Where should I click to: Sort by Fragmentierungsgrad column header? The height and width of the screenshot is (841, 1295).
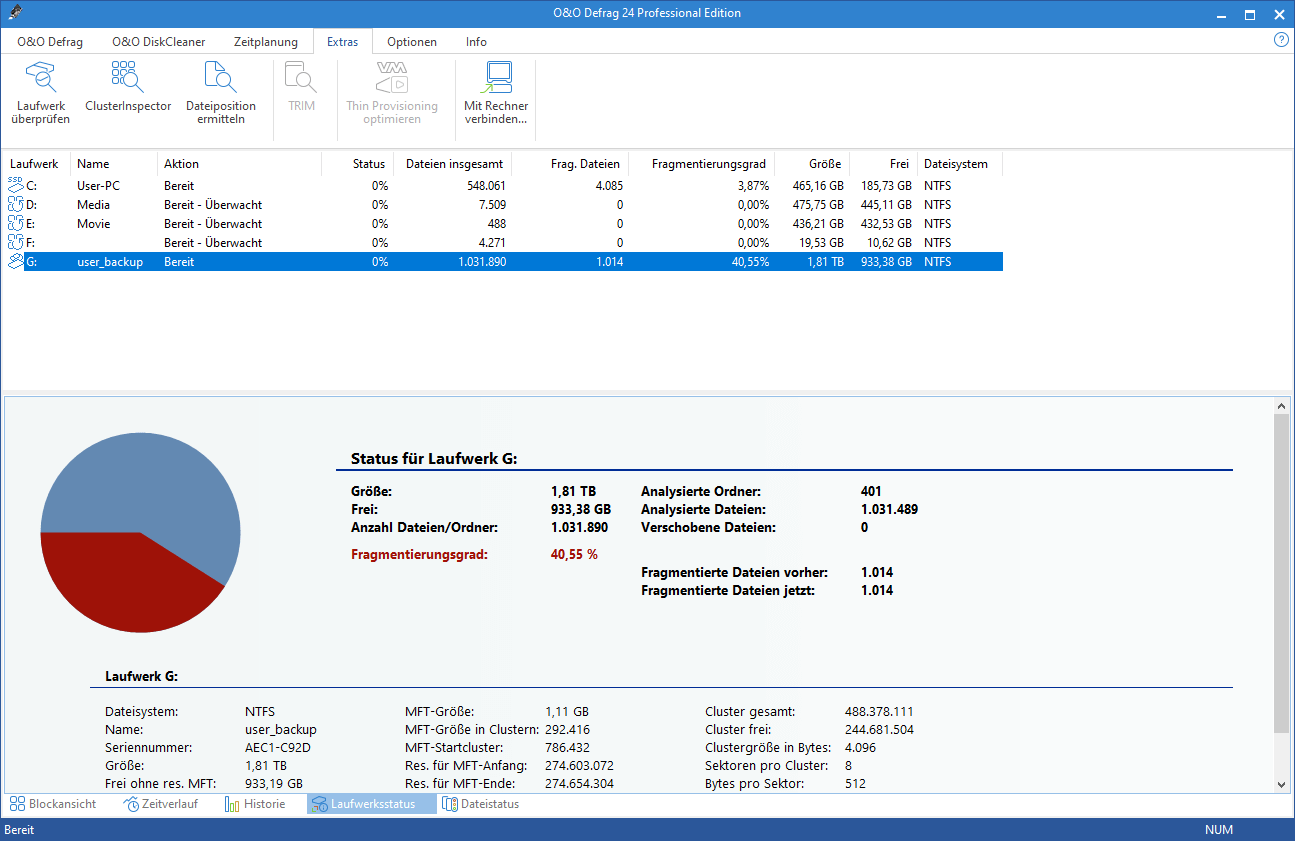[x=708, y=164]
